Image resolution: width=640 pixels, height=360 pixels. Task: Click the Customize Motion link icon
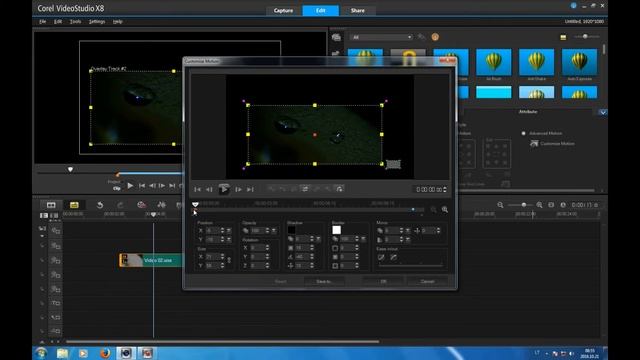click(534, 144)
